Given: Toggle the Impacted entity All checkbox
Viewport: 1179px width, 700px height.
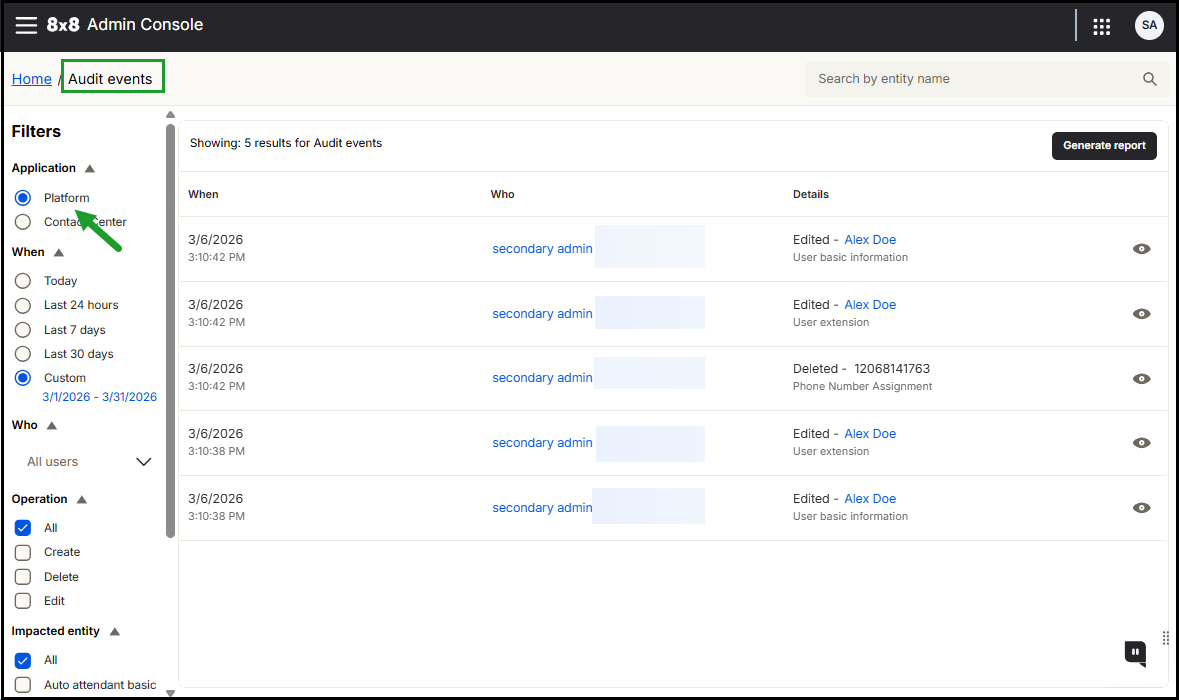Looking at the screenshot, I should pos(23,660).
